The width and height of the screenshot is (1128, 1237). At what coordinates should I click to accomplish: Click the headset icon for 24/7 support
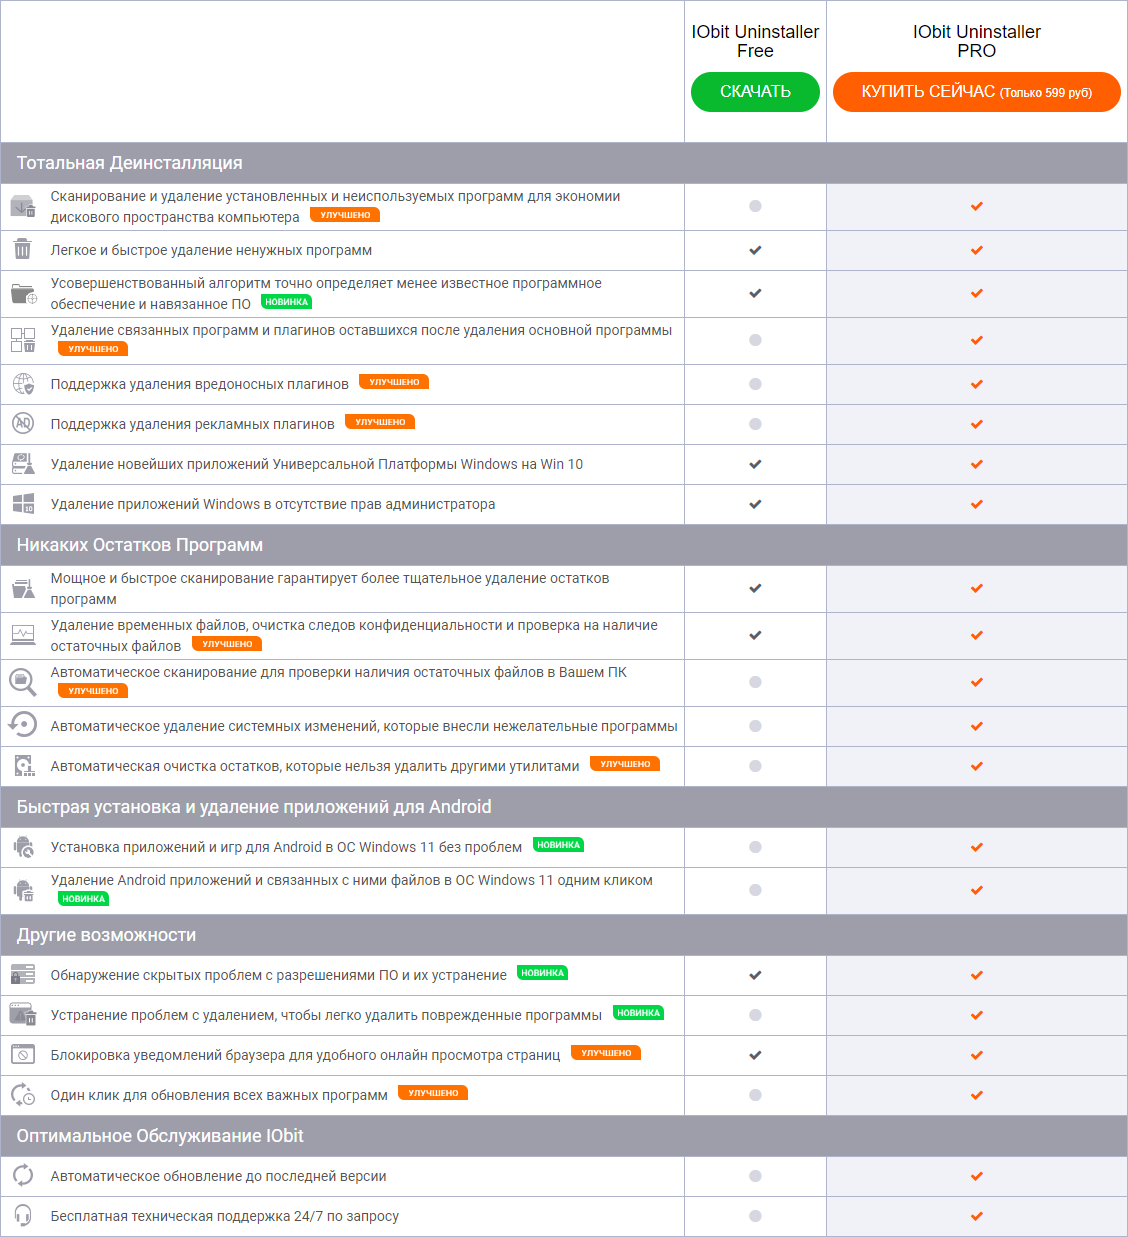23,1216
